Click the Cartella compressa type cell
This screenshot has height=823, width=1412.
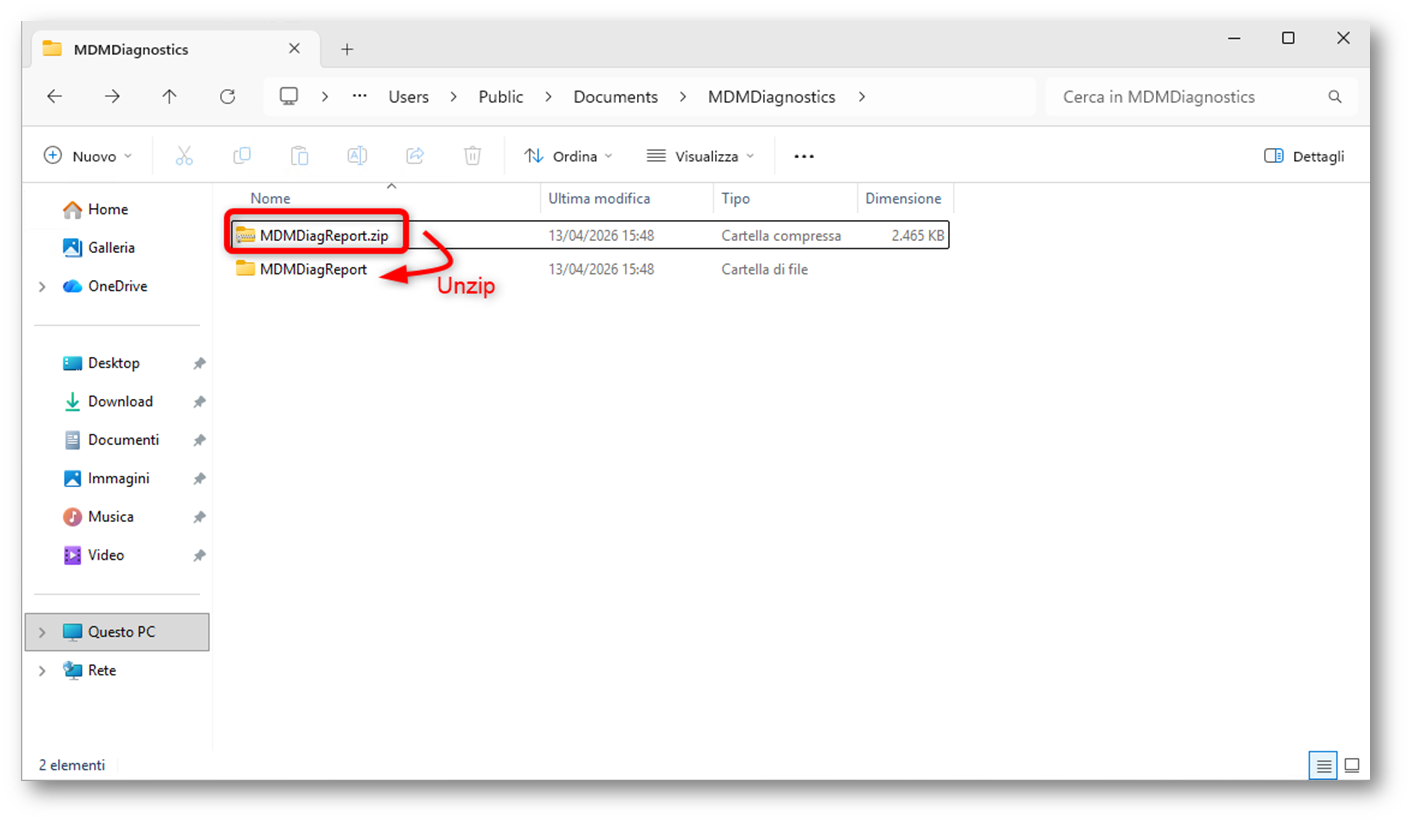click(x=781, y=236)
